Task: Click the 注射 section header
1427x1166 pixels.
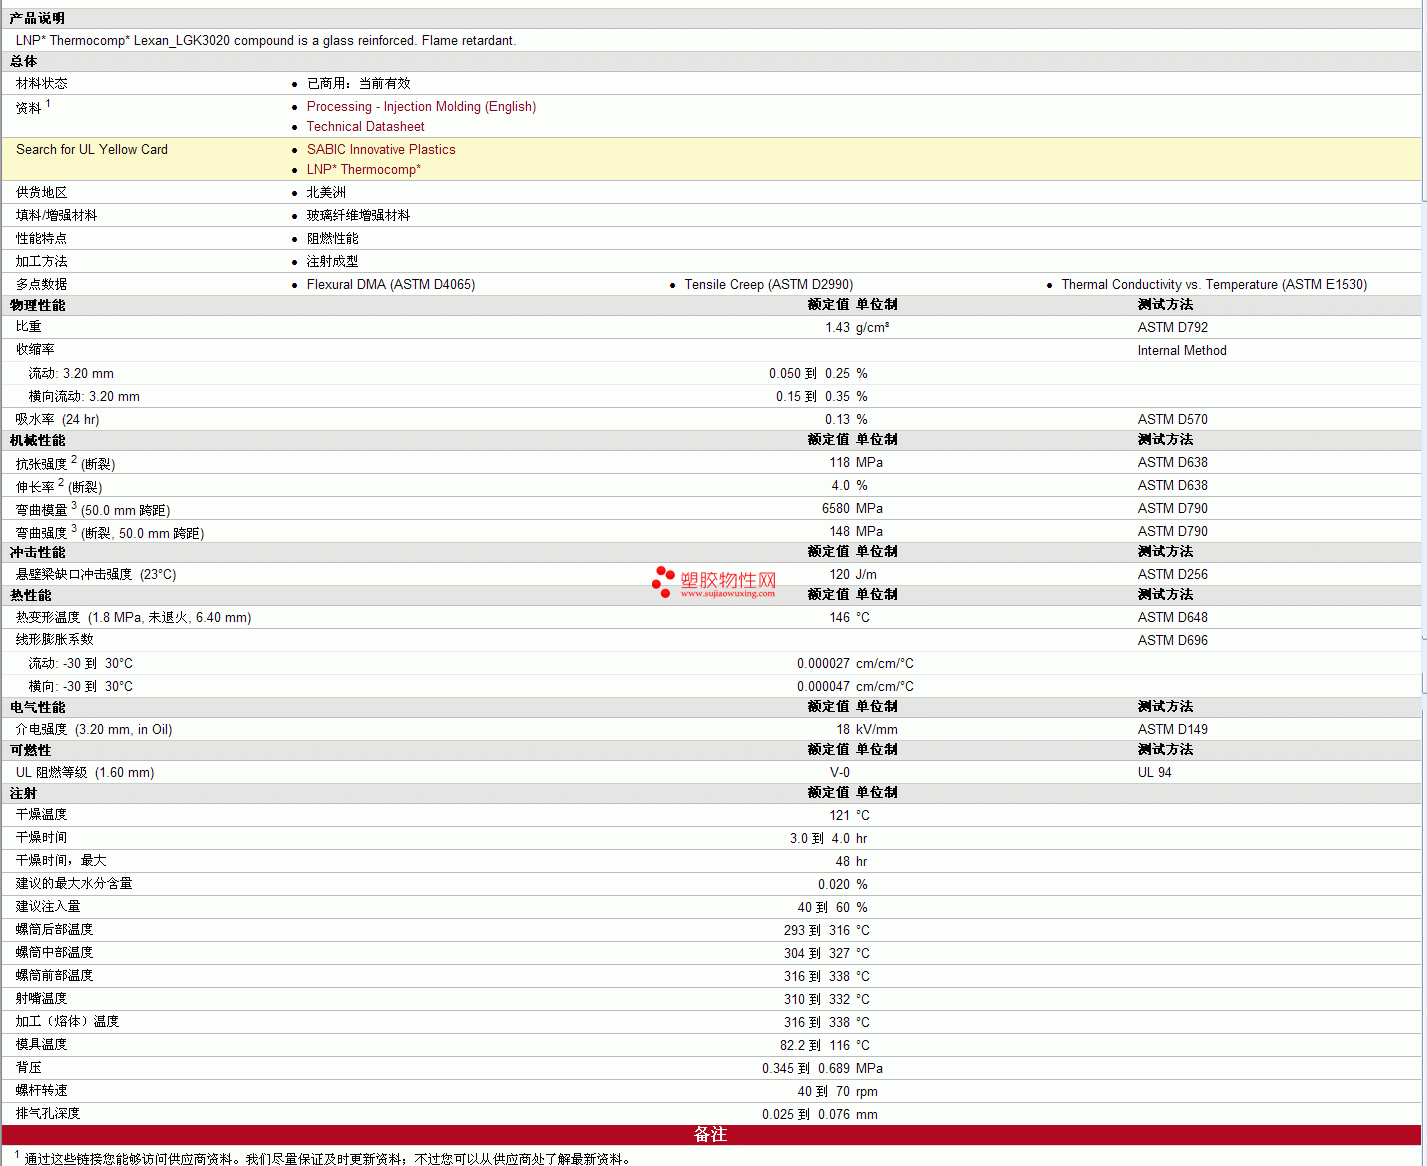Action: click(x=23, y=794)
